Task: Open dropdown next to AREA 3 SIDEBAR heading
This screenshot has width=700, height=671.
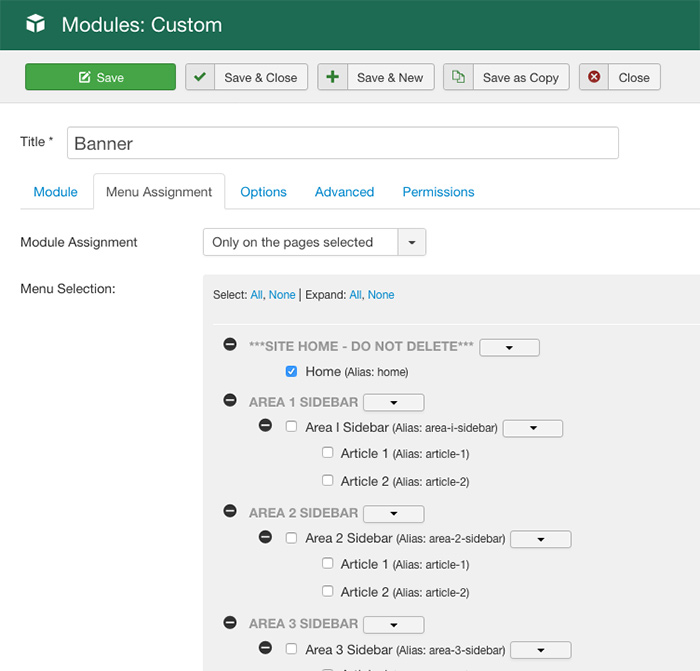Action: click(394, 625)
